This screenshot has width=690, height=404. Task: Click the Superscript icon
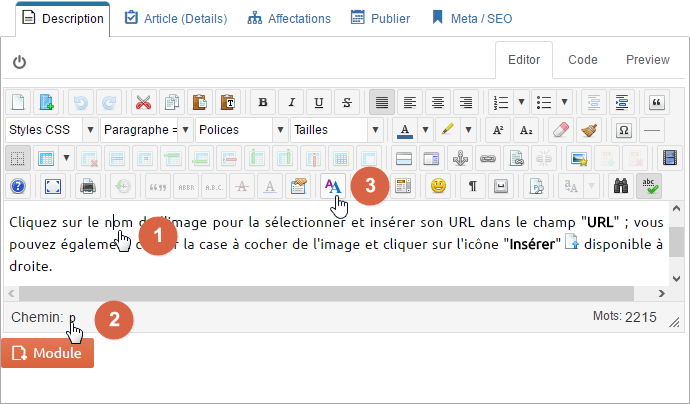point(498,130)
